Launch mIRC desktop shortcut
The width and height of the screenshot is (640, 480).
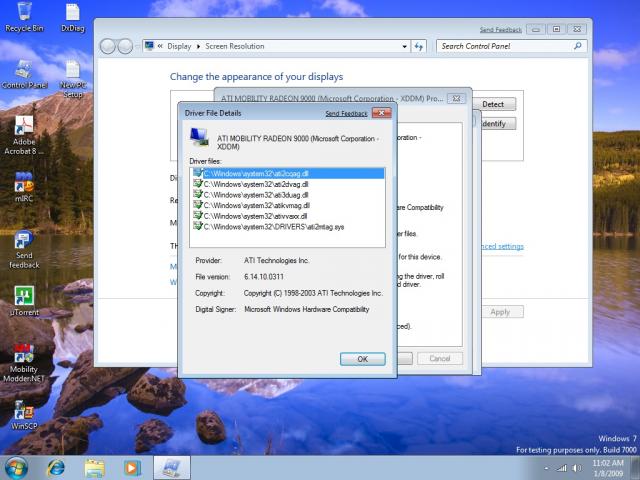[x=24, y=187]
